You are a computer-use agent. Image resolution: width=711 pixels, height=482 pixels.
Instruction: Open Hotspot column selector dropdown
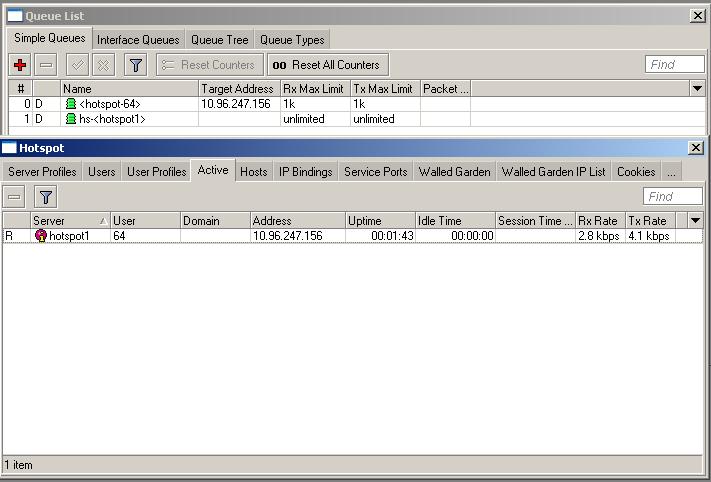point(695,221)
